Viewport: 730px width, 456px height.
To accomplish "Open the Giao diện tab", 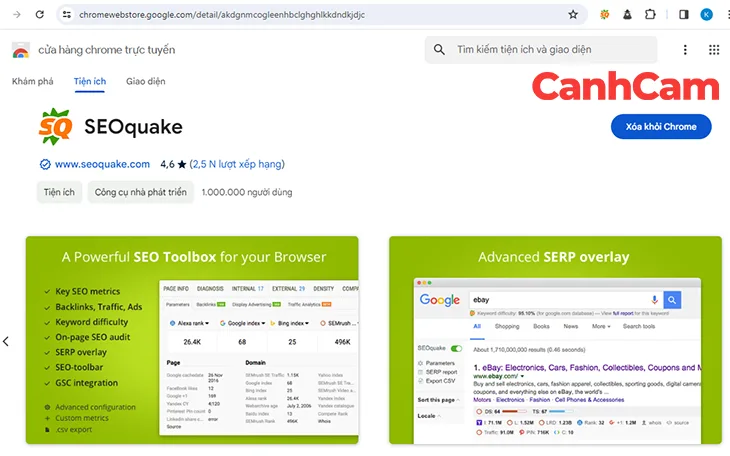I will [x=146, y=82].
